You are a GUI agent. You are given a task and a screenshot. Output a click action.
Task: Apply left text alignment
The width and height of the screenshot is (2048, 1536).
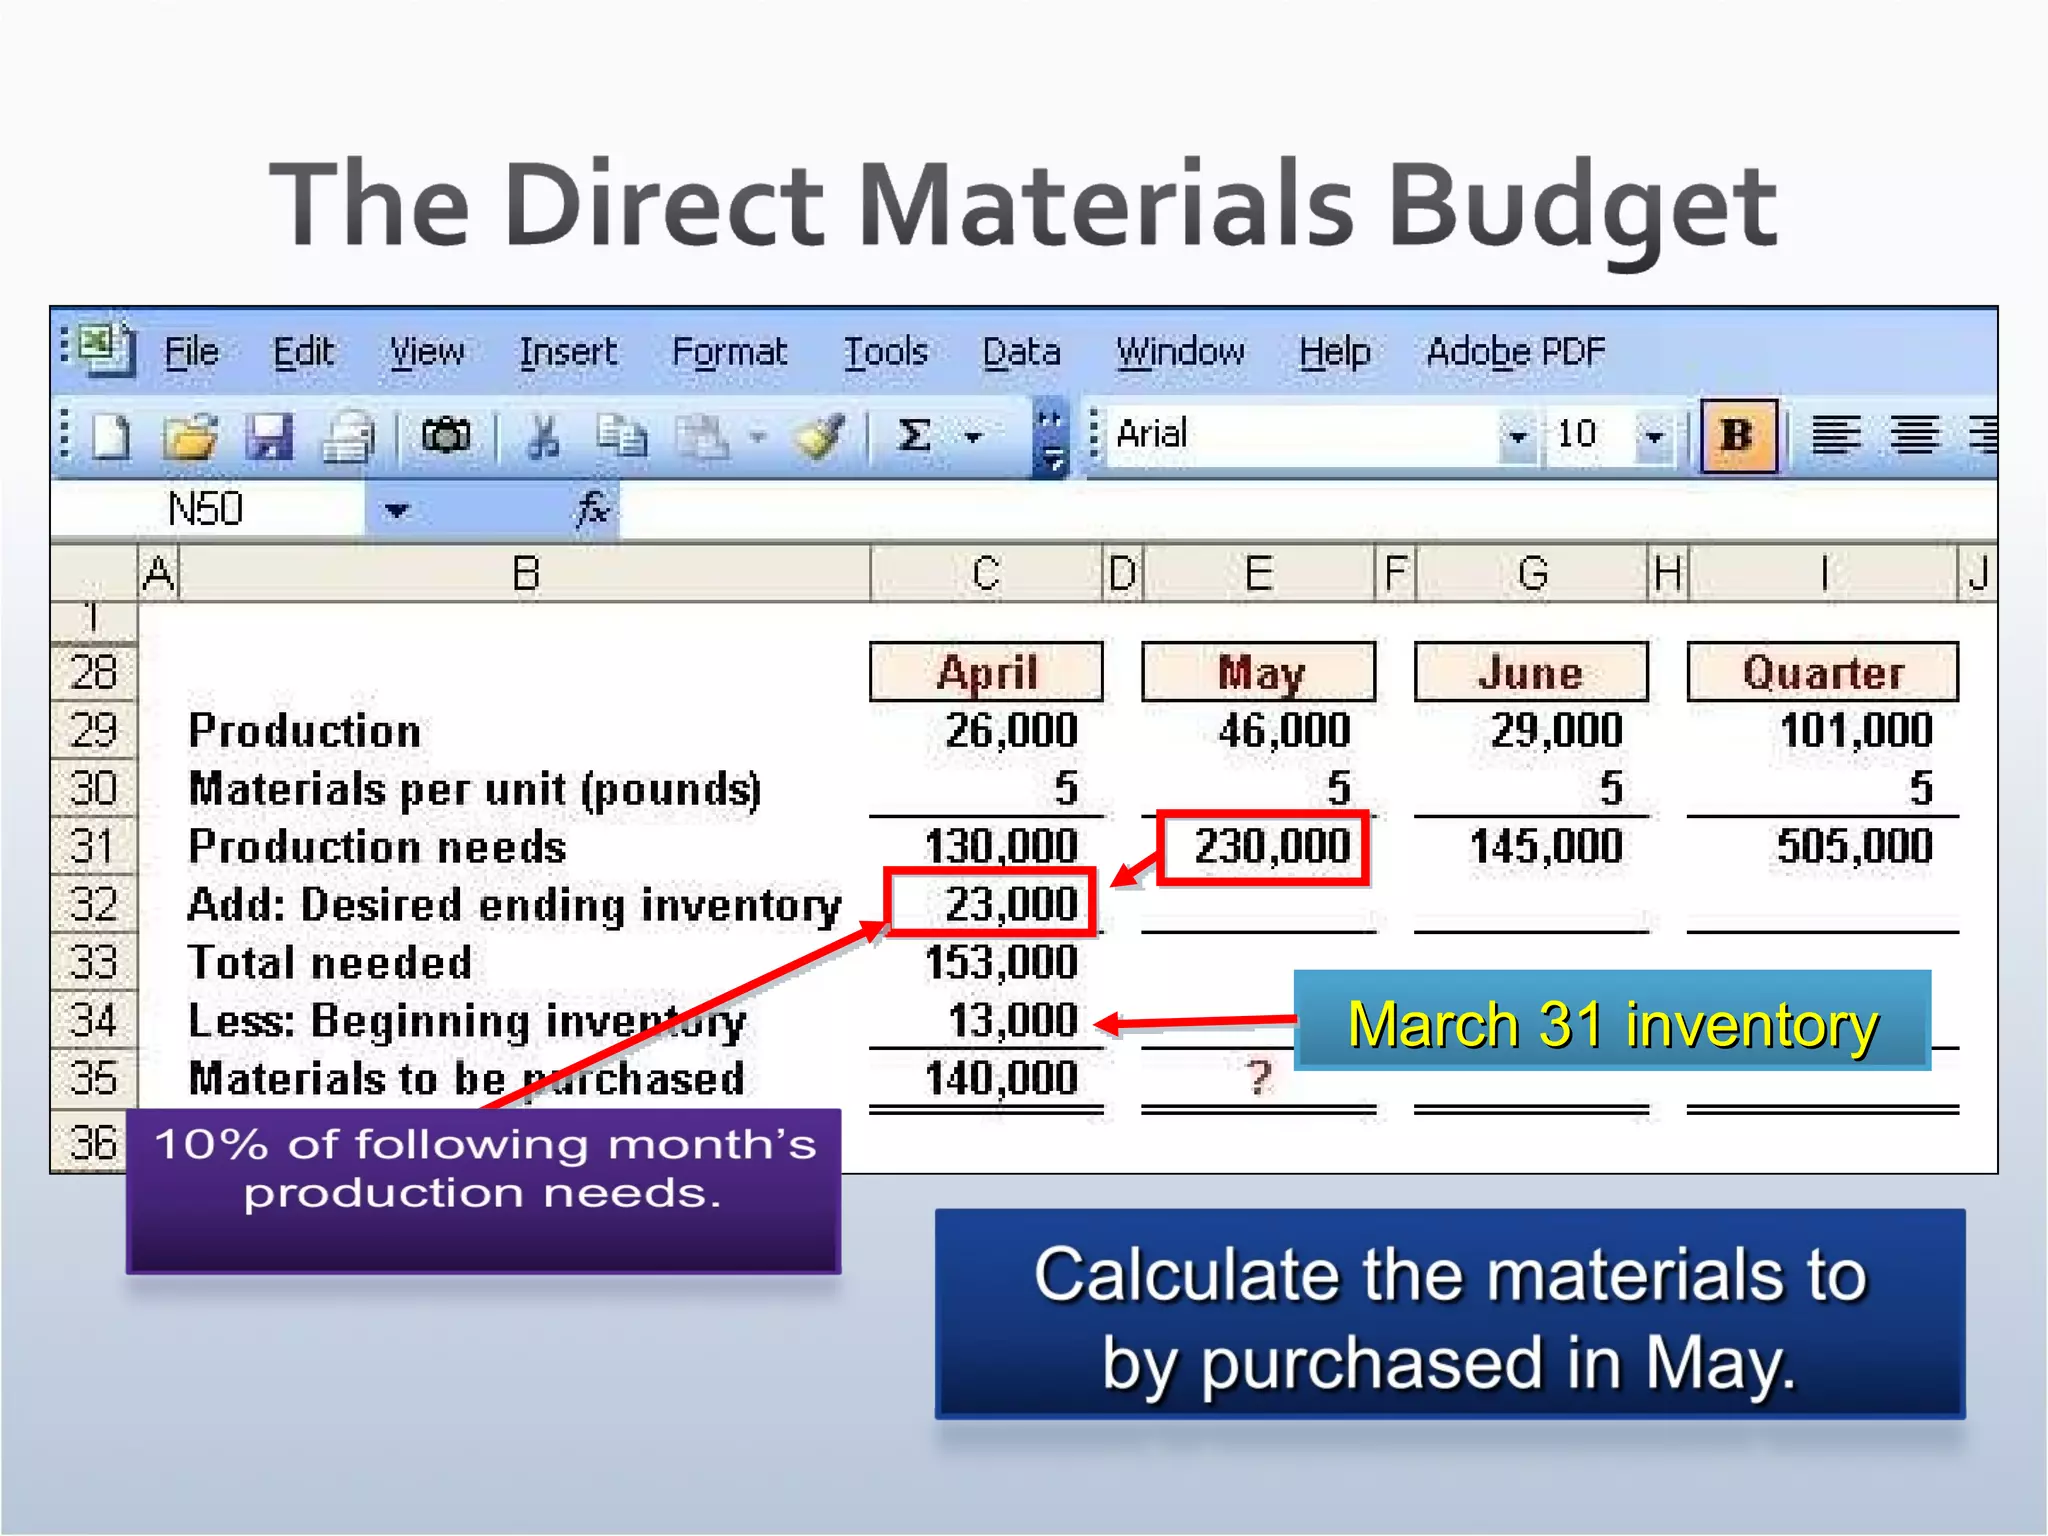tap(1836, 436)
